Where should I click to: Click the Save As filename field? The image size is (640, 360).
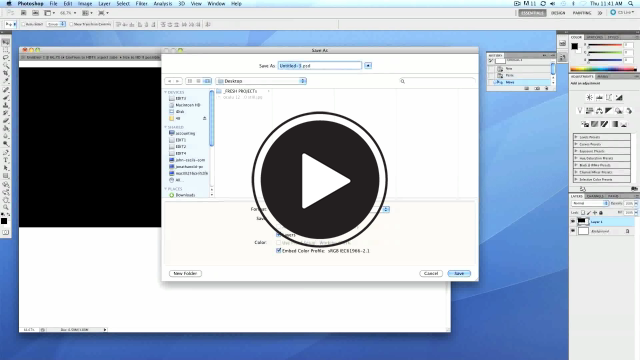320,66
